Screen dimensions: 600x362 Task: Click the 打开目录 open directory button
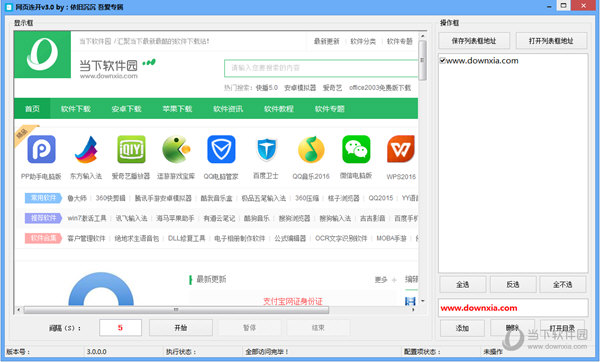coord(562,328)
